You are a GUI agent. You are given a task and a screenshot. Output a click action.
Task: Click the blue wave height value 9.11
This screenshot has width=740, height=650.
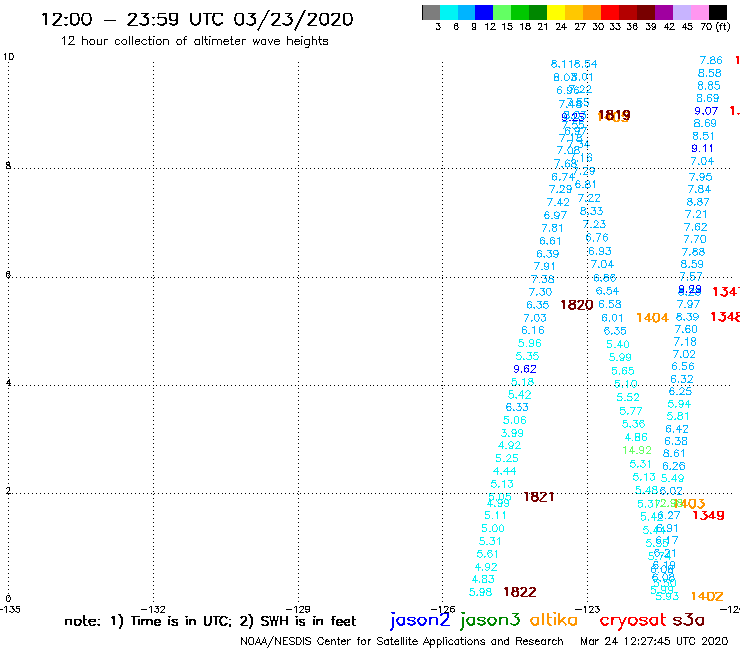tap(702, 148)
